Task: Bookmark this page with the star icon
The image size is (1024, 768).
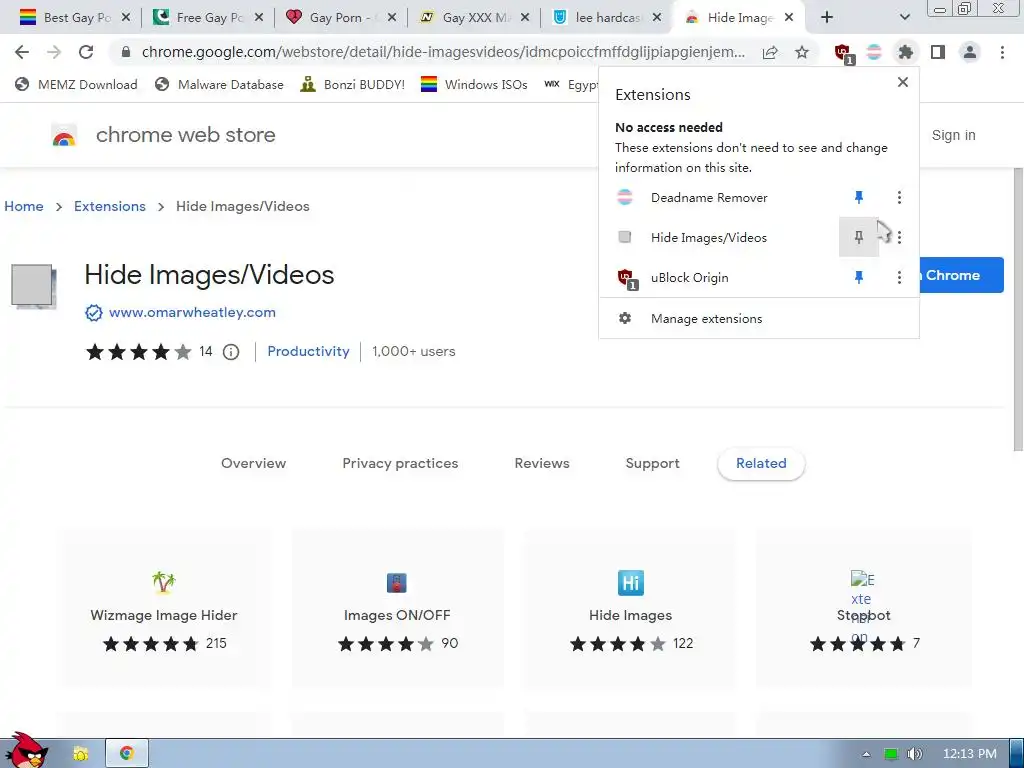Action: click(x=802, y=52)
